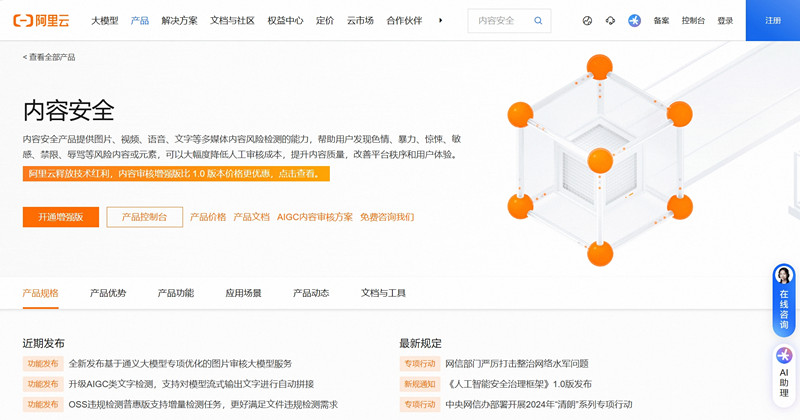Select the 产品动态 tab
Screen dimensions: 800x420
(311, 293)
